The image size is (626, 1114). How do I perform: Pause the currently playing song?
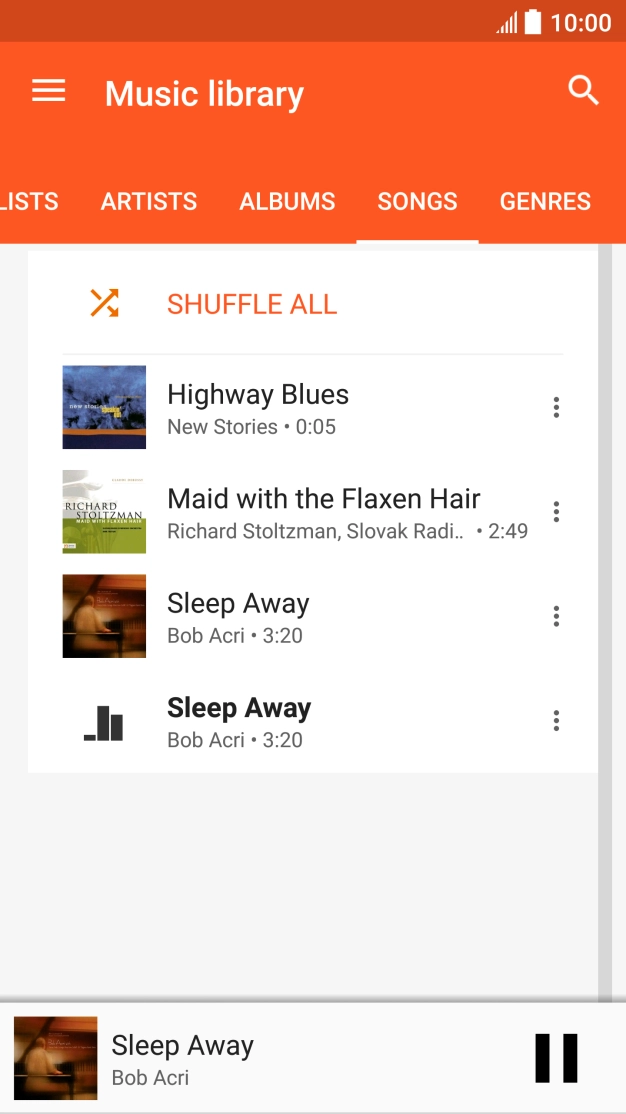coord(556,1056)
